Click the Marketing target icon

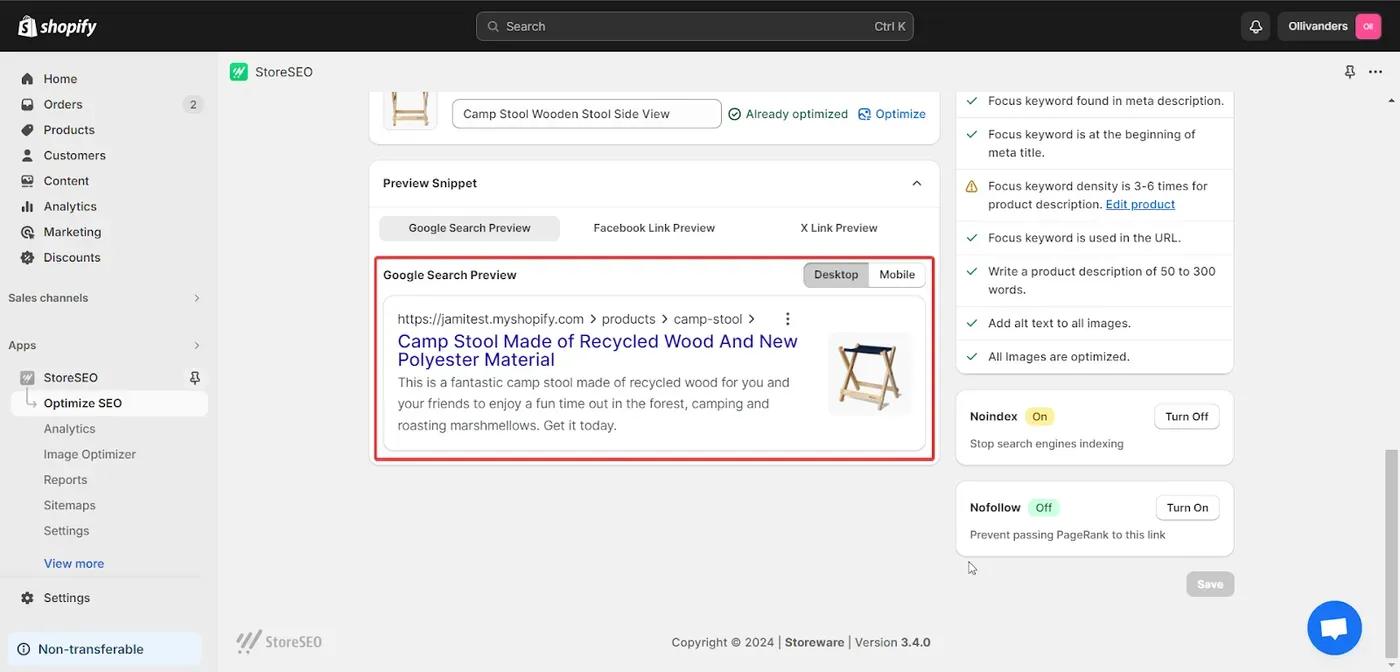(27, 232)
